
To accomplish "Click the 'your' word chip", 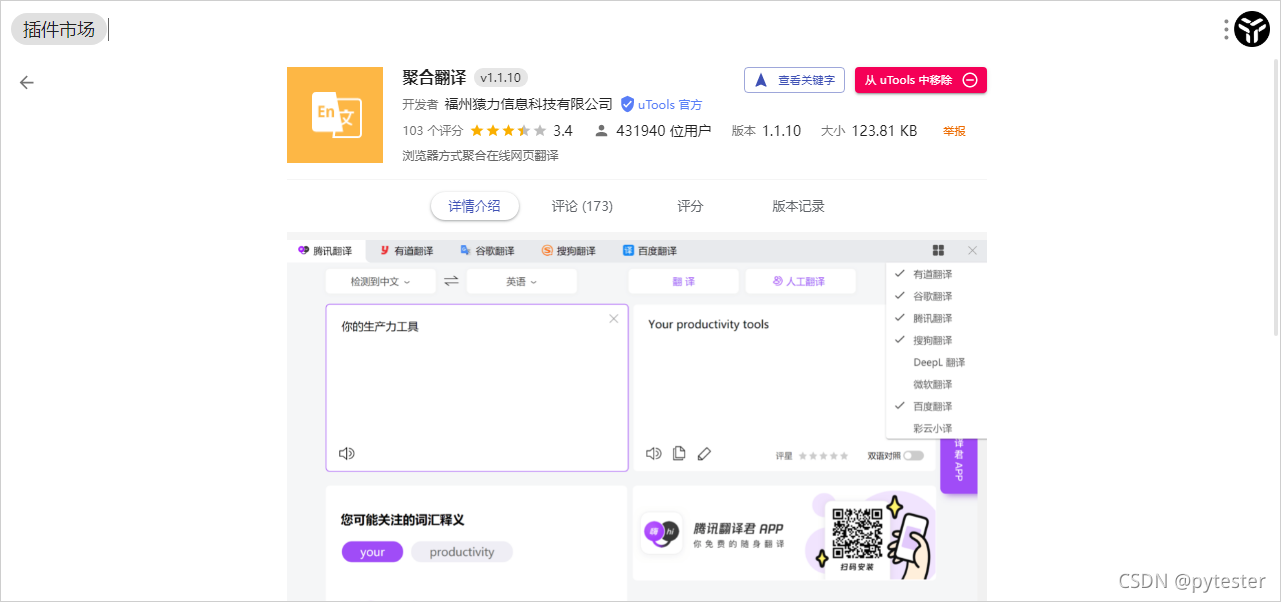I will coord(372,552).
